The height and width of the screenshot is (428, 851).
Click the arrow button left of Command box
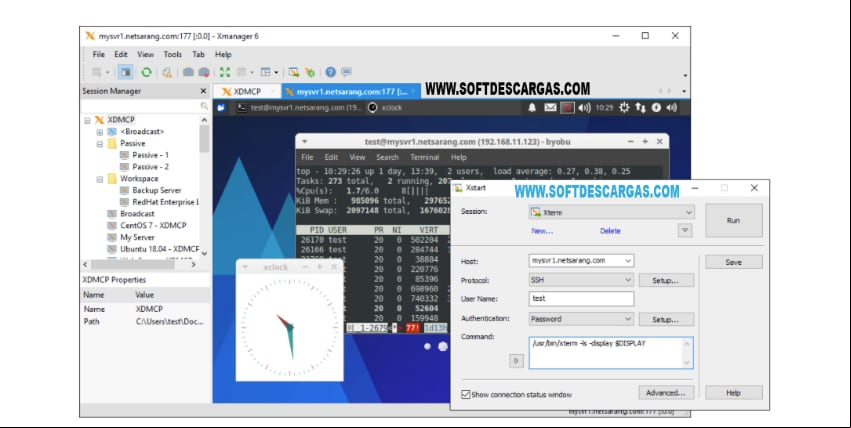point(516,361)
